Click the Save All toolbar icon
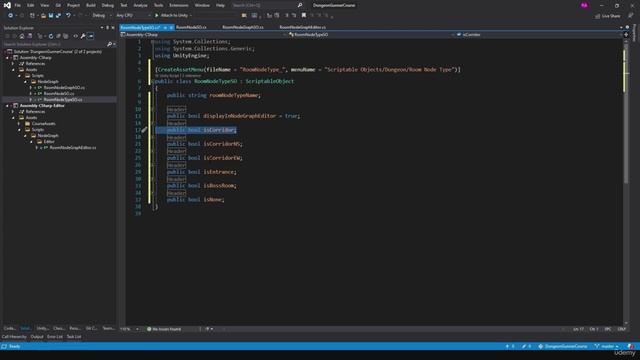 [x=58, y=16]
